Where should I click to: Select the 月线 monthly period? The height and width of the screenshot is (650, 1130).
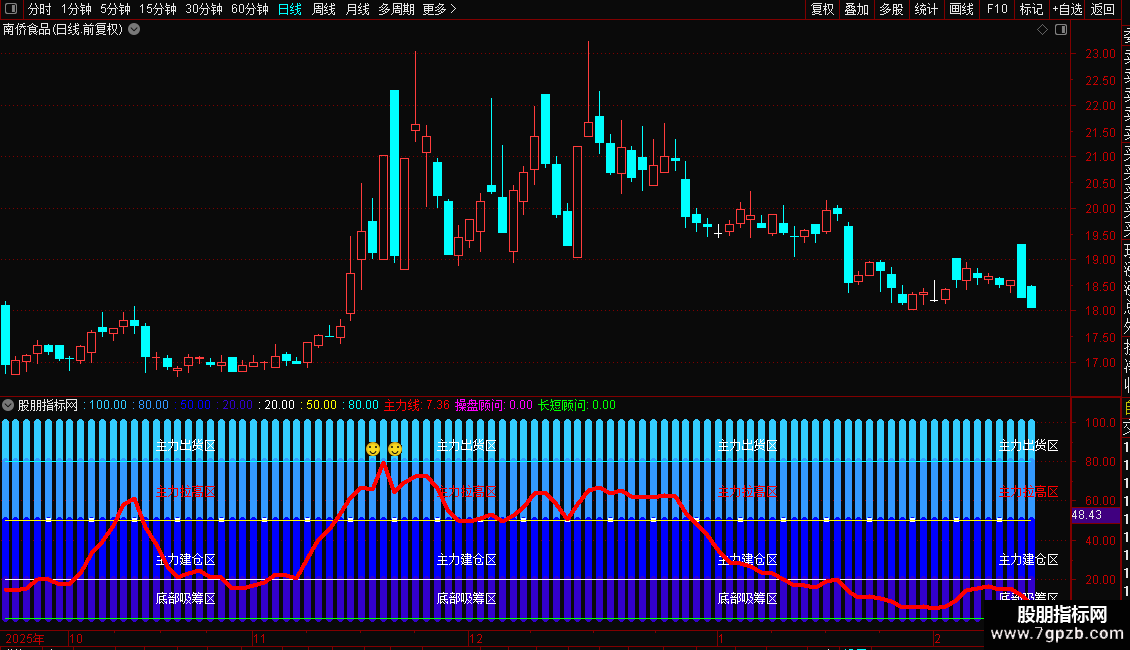pyautogui.click(x=357, y=9)
